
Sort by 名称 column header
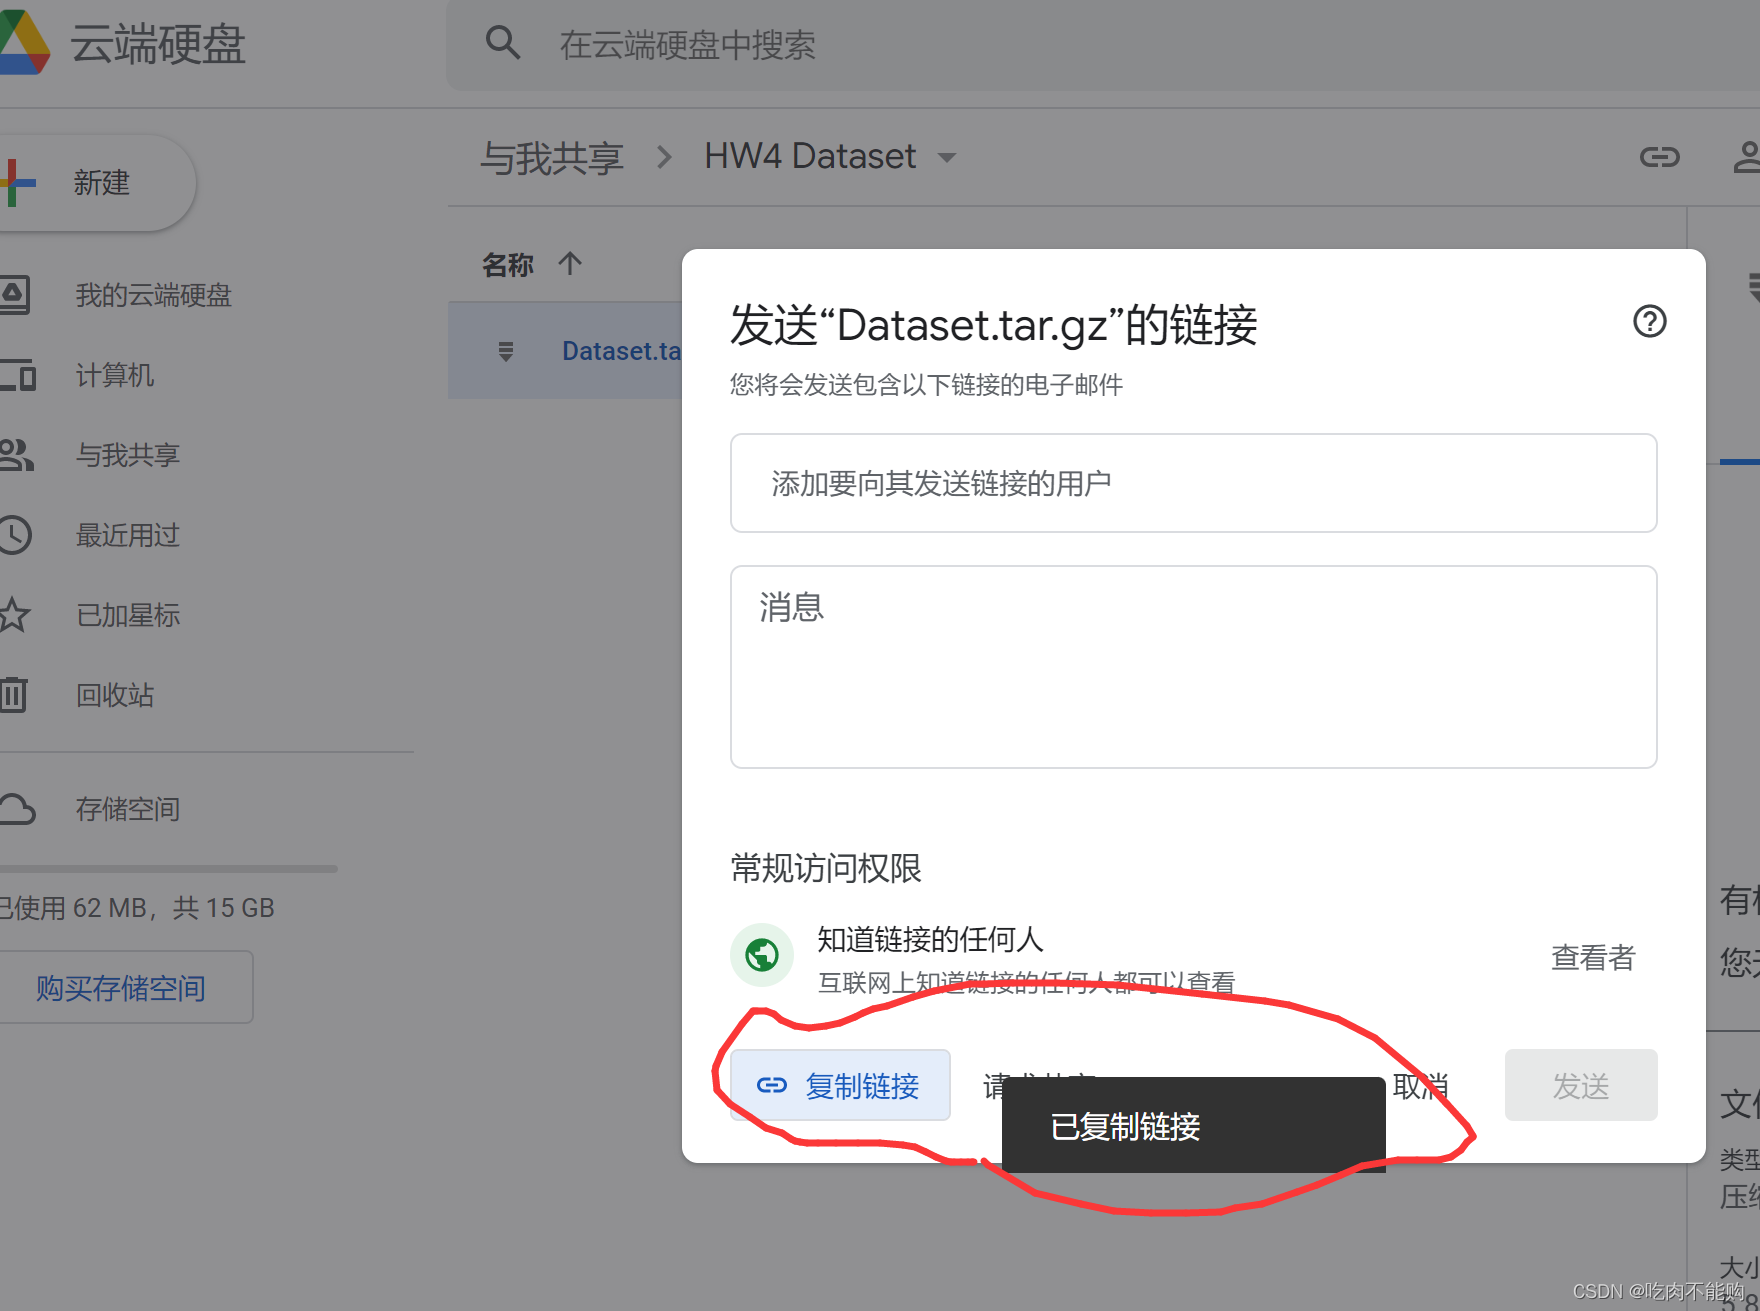[508, 265]
